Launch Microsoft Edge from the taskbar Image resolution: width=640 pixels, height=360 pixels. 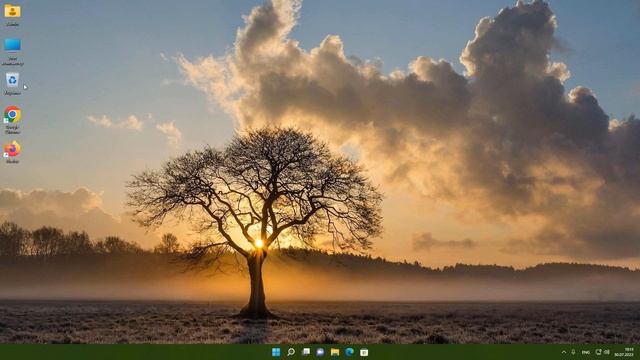349,352
